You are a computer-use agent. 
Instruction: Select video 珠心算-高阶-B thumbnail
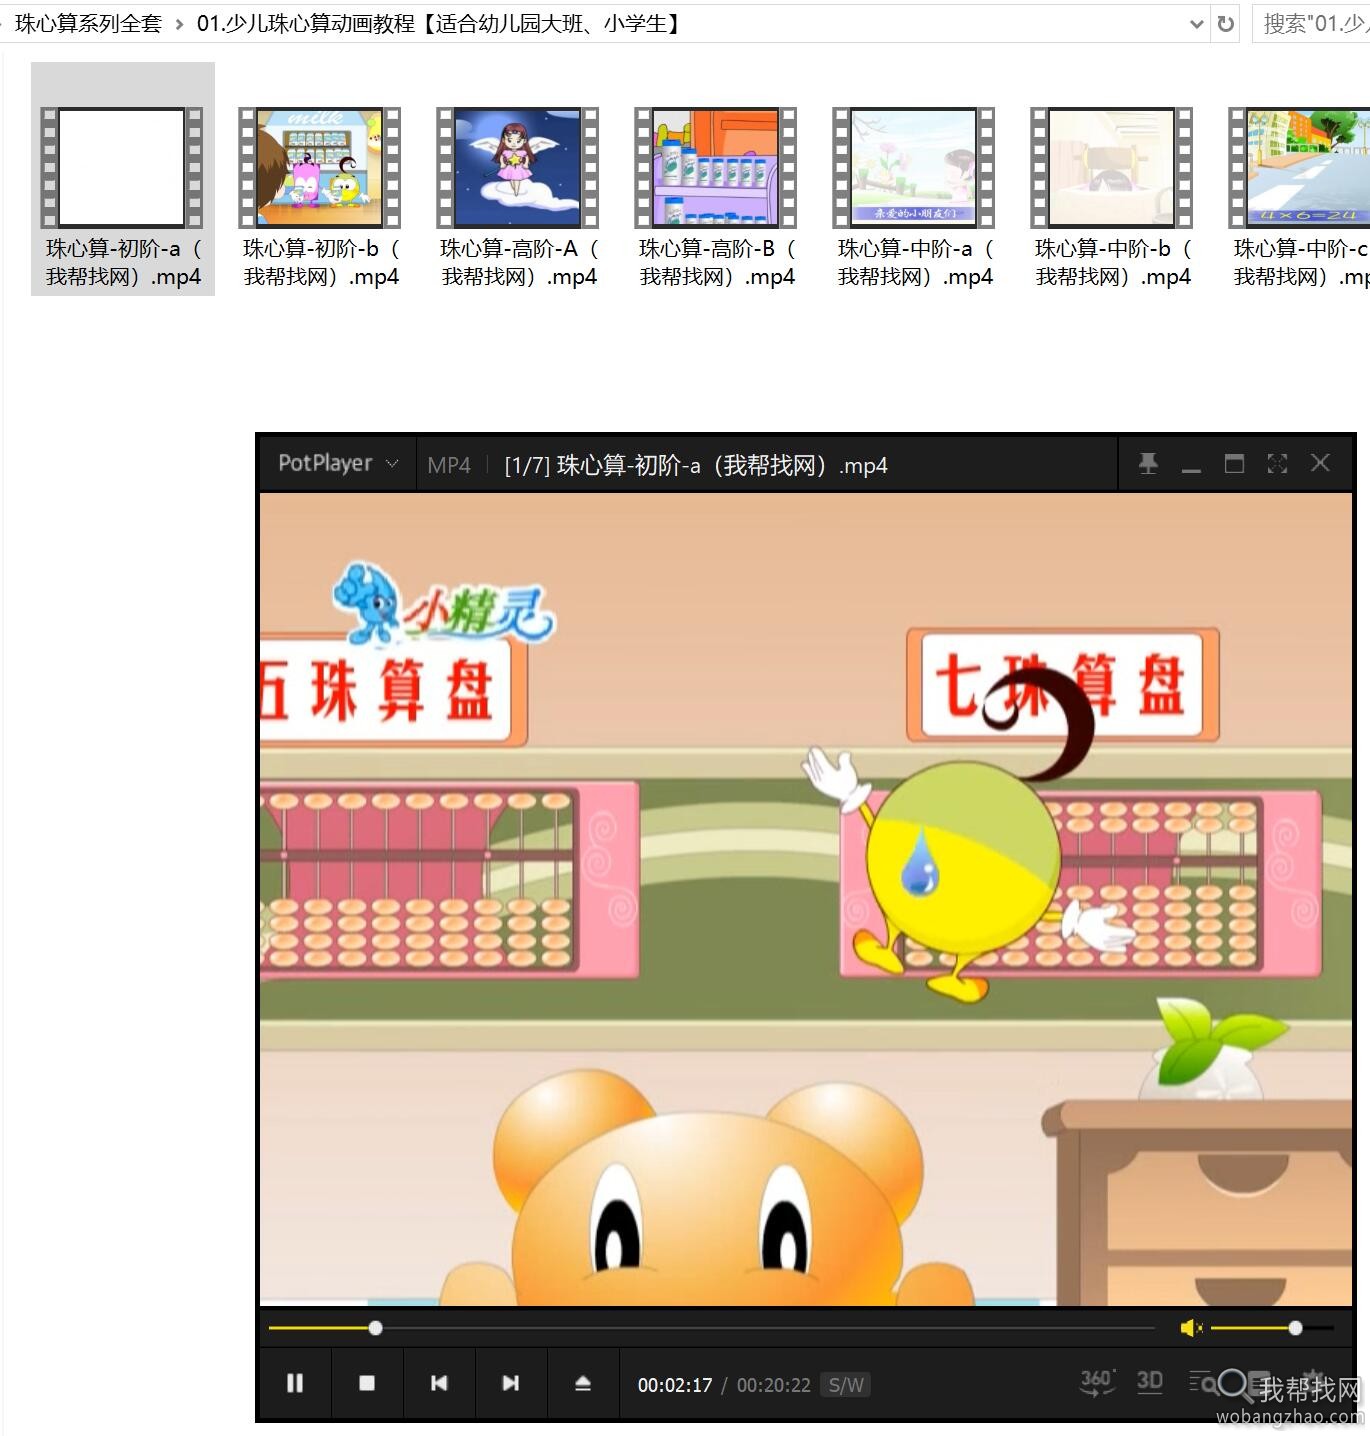pyautogui.click(x=716, y=167)
